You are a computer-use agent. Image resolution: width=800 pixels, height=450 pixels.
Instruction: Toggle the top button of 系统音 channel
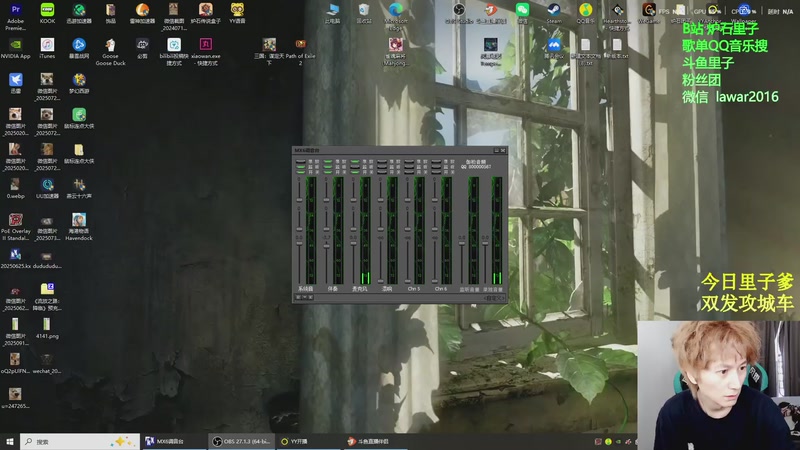(301, 161)
